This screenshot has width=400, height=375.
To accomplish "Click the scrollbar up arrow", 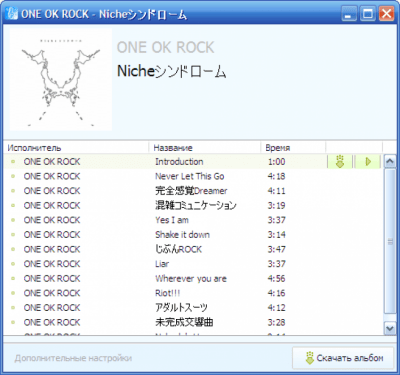I will [x=390, y=162].
